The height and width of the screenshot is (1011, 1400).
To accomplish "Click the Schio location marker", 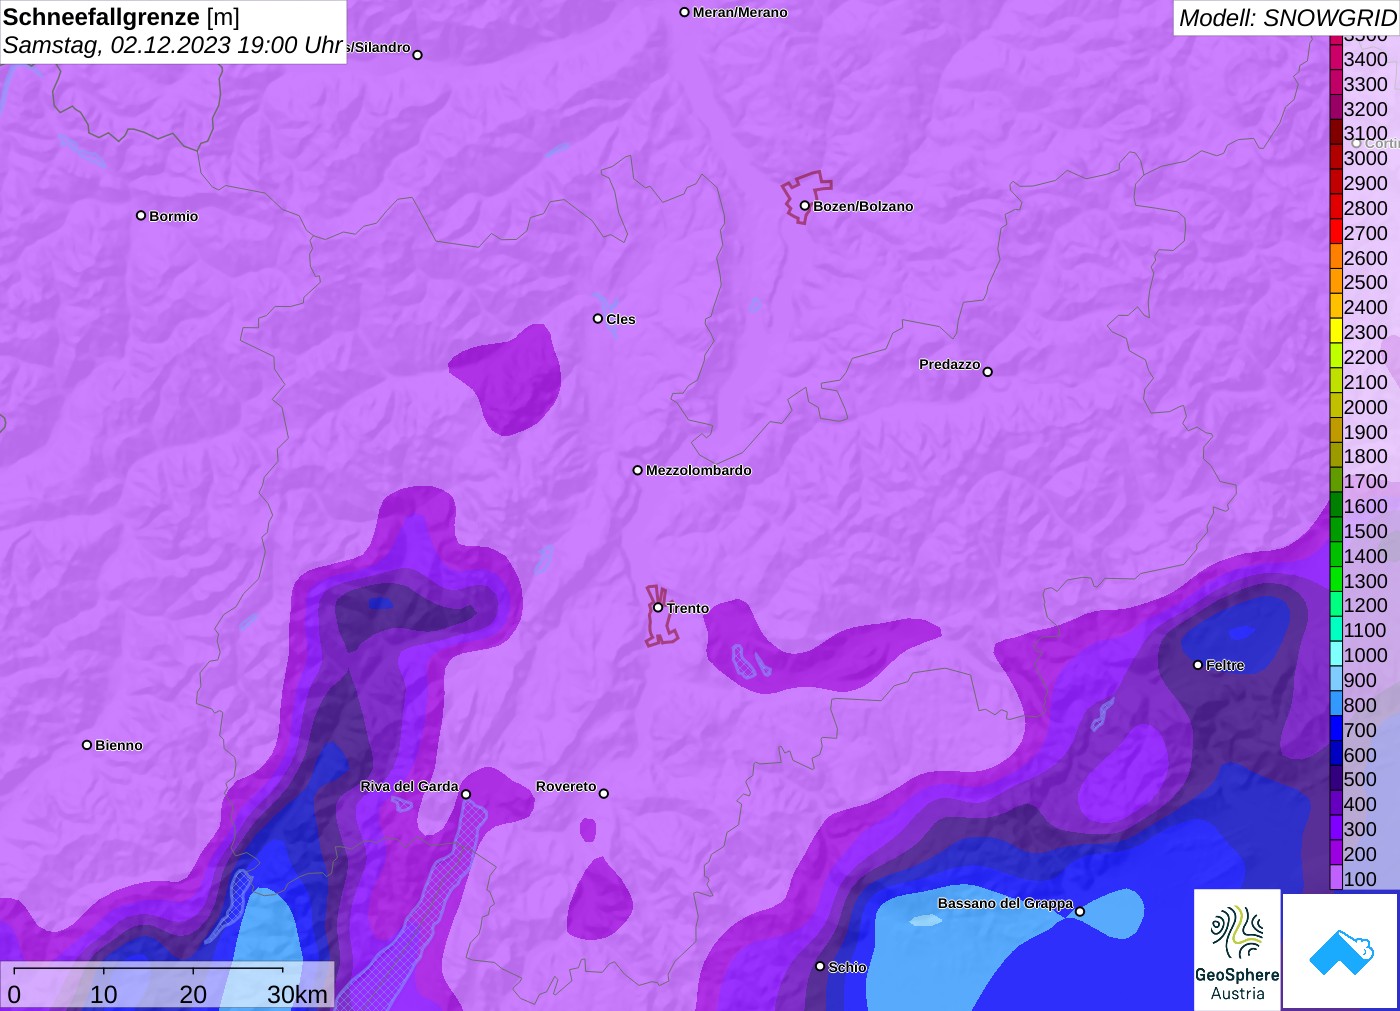I will point(820,966).
